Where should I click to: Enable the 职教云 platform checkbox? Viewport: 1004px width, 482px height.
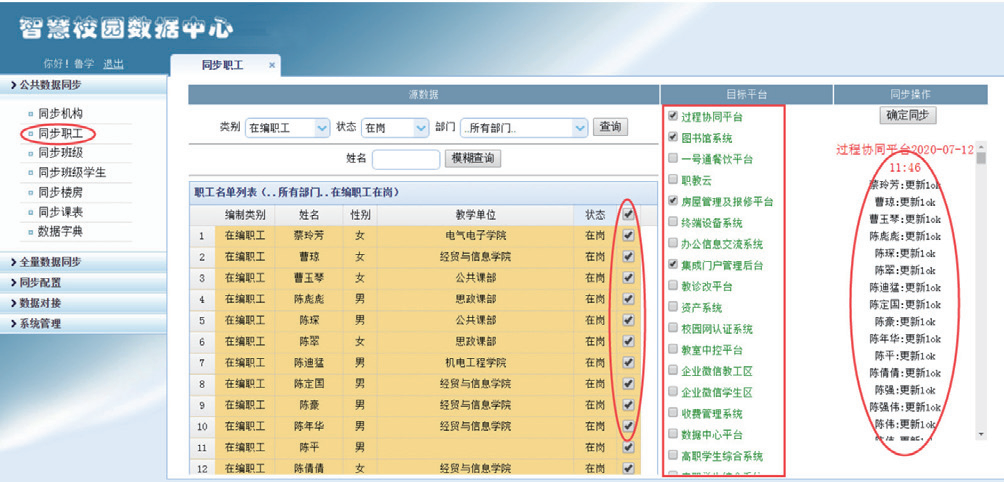coord(673,180)
